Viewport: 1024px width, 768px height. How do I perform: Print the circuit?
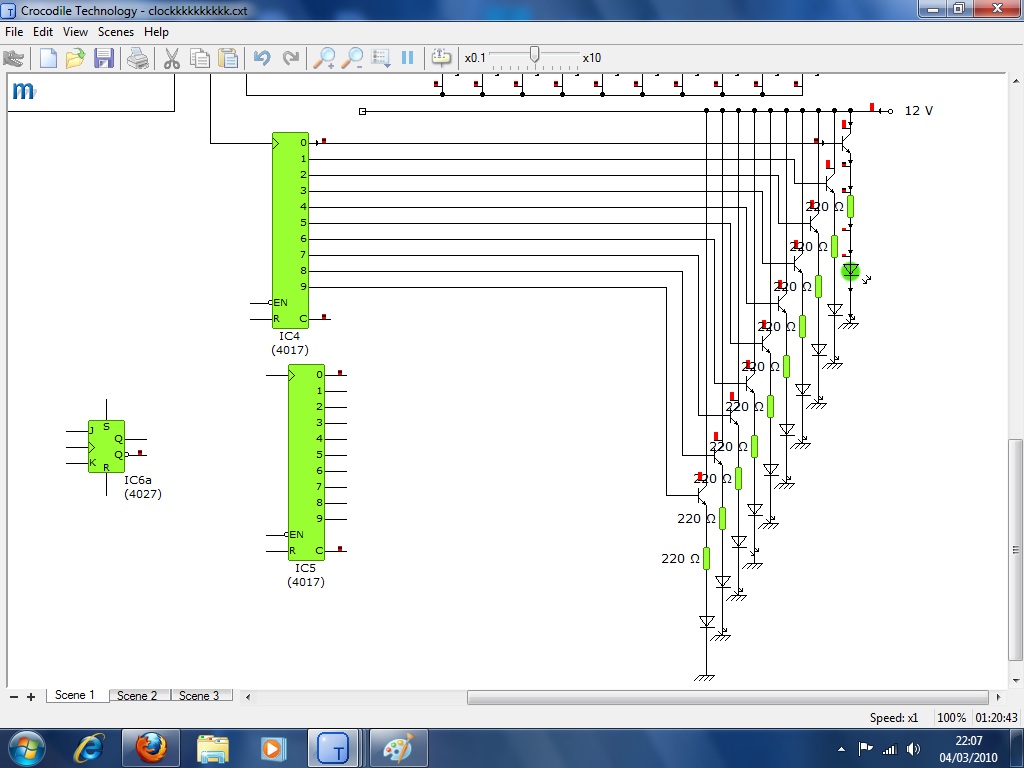(x=138, y=58)
